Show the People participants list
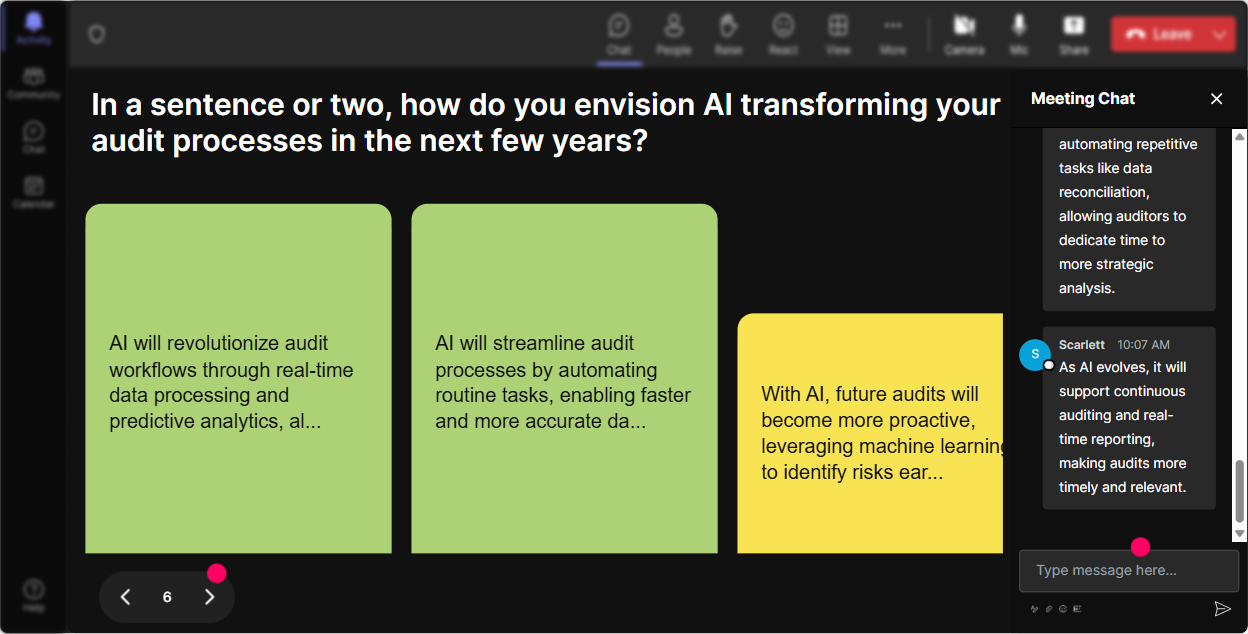The height and width of the screenshot is (634, 1248). (x=674, y=34)
